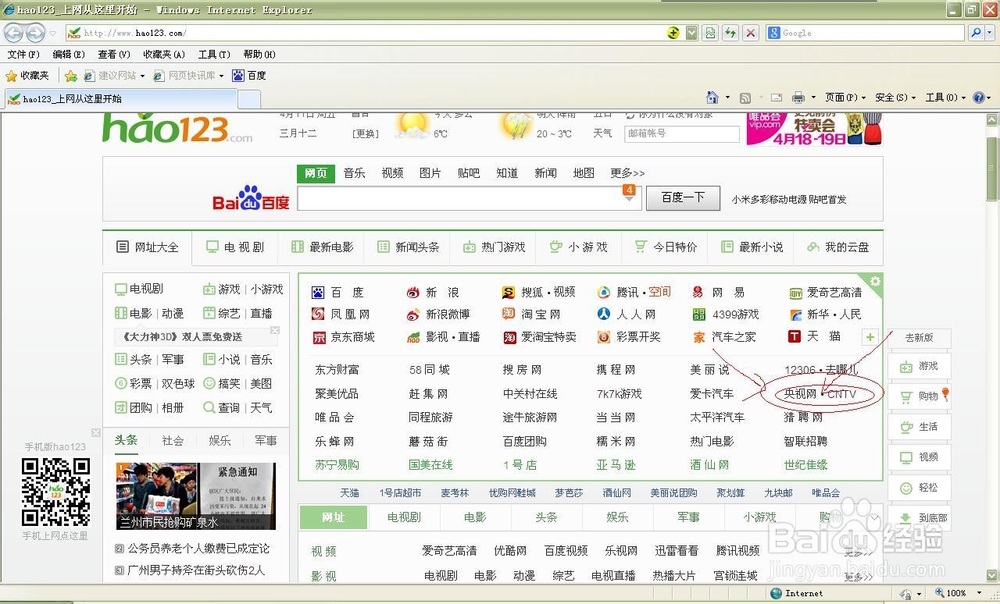Click the 百度一下 search button
This screenshot has height=604, width=1000.
(683, 198)
